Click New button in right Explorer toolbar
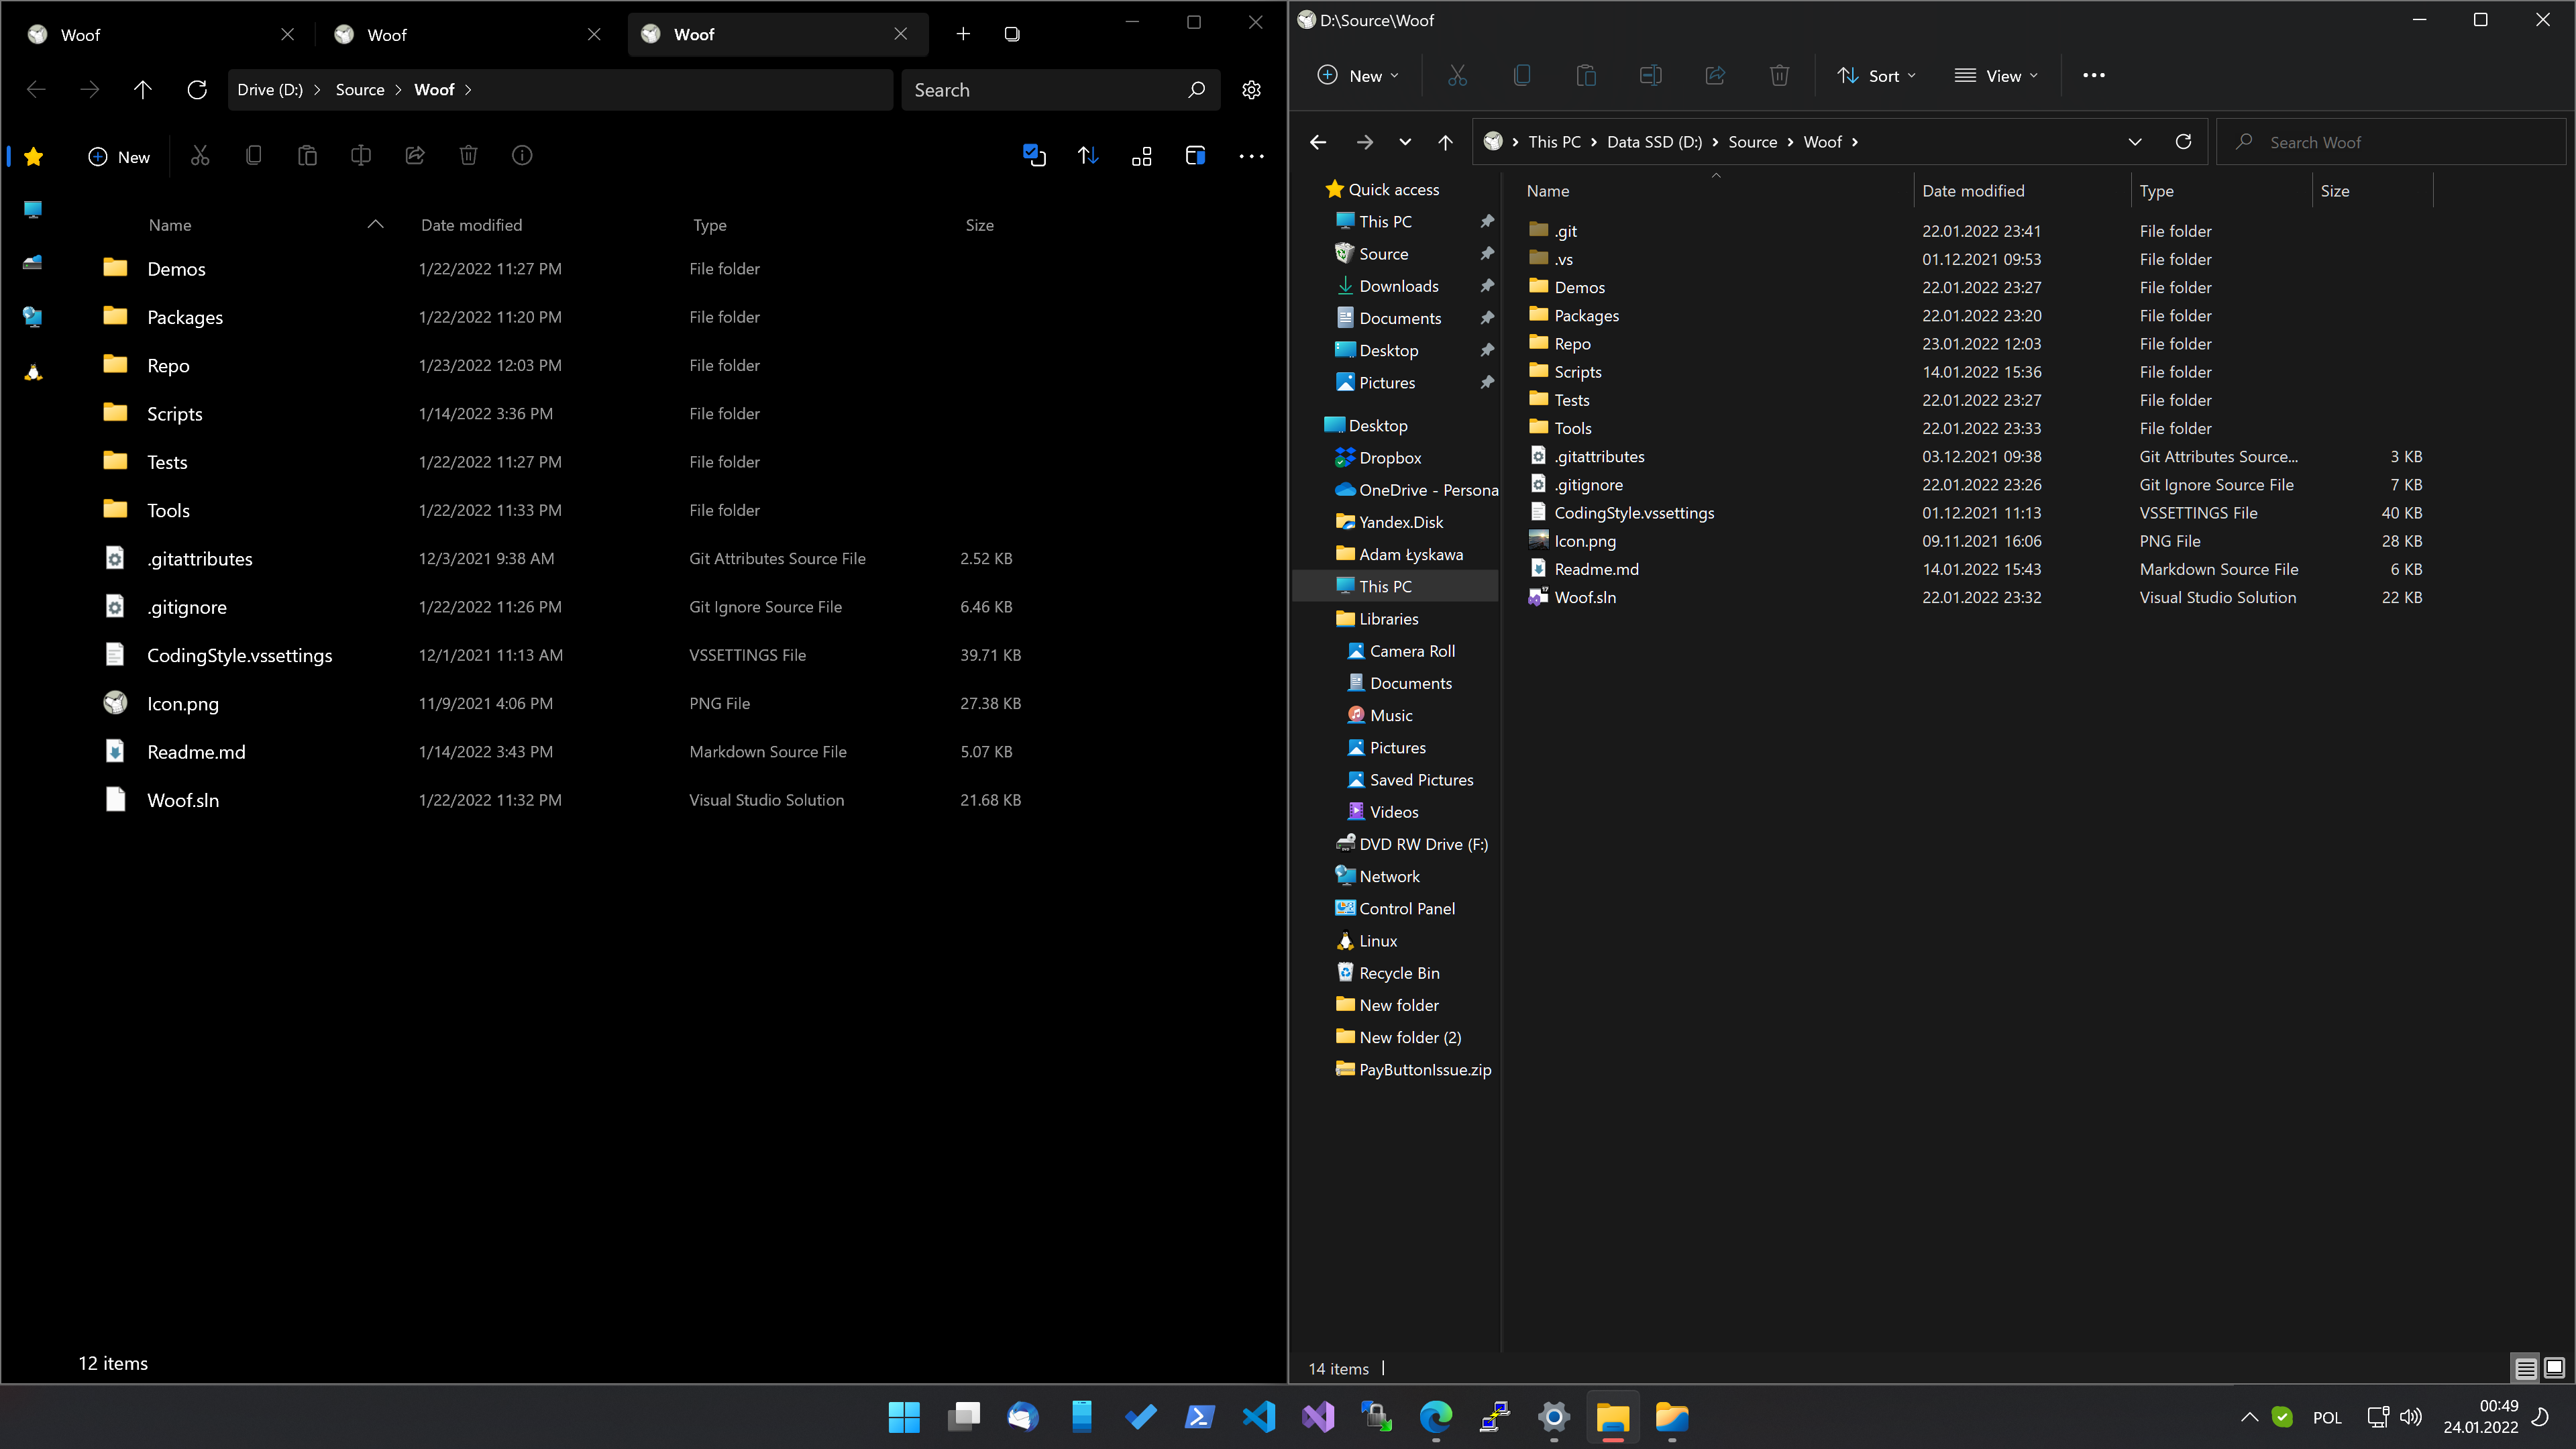The width and height of the screenshot is (2576, 1449). click(1358, 76)
